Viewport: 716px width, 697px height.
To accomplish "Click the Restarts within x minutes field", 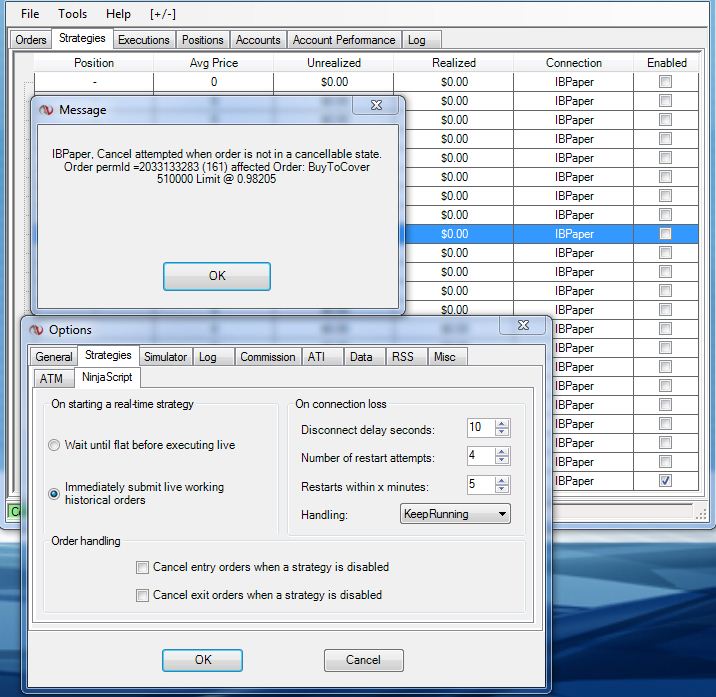I will [481, 484].
